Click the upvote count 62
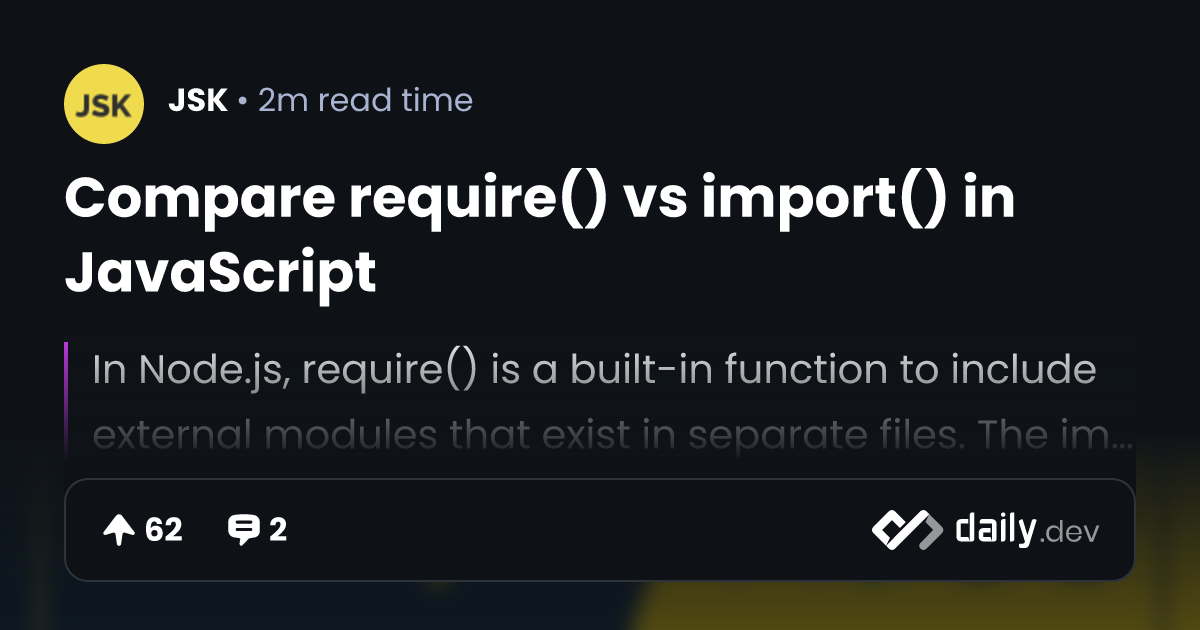Image resolution: width=1200 pixels, height=630 pixels. point(164,530)
